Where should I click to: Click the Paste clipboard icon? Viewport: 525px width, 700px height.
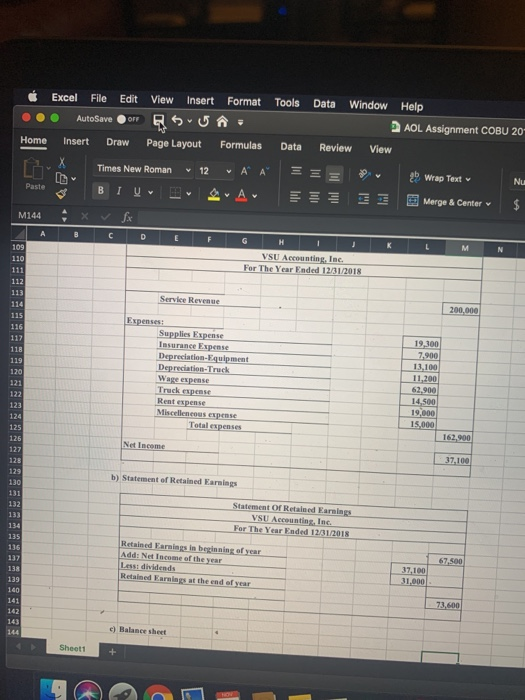point(33,168)
